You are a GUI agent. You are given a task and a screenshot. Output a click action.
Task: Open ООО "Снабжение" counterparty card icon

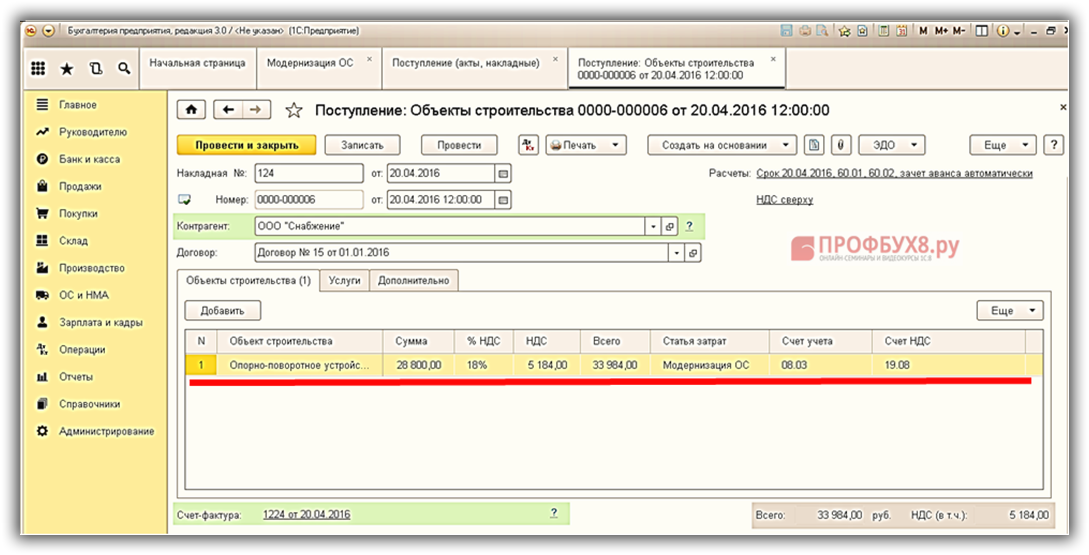click(x=670, y=226)
